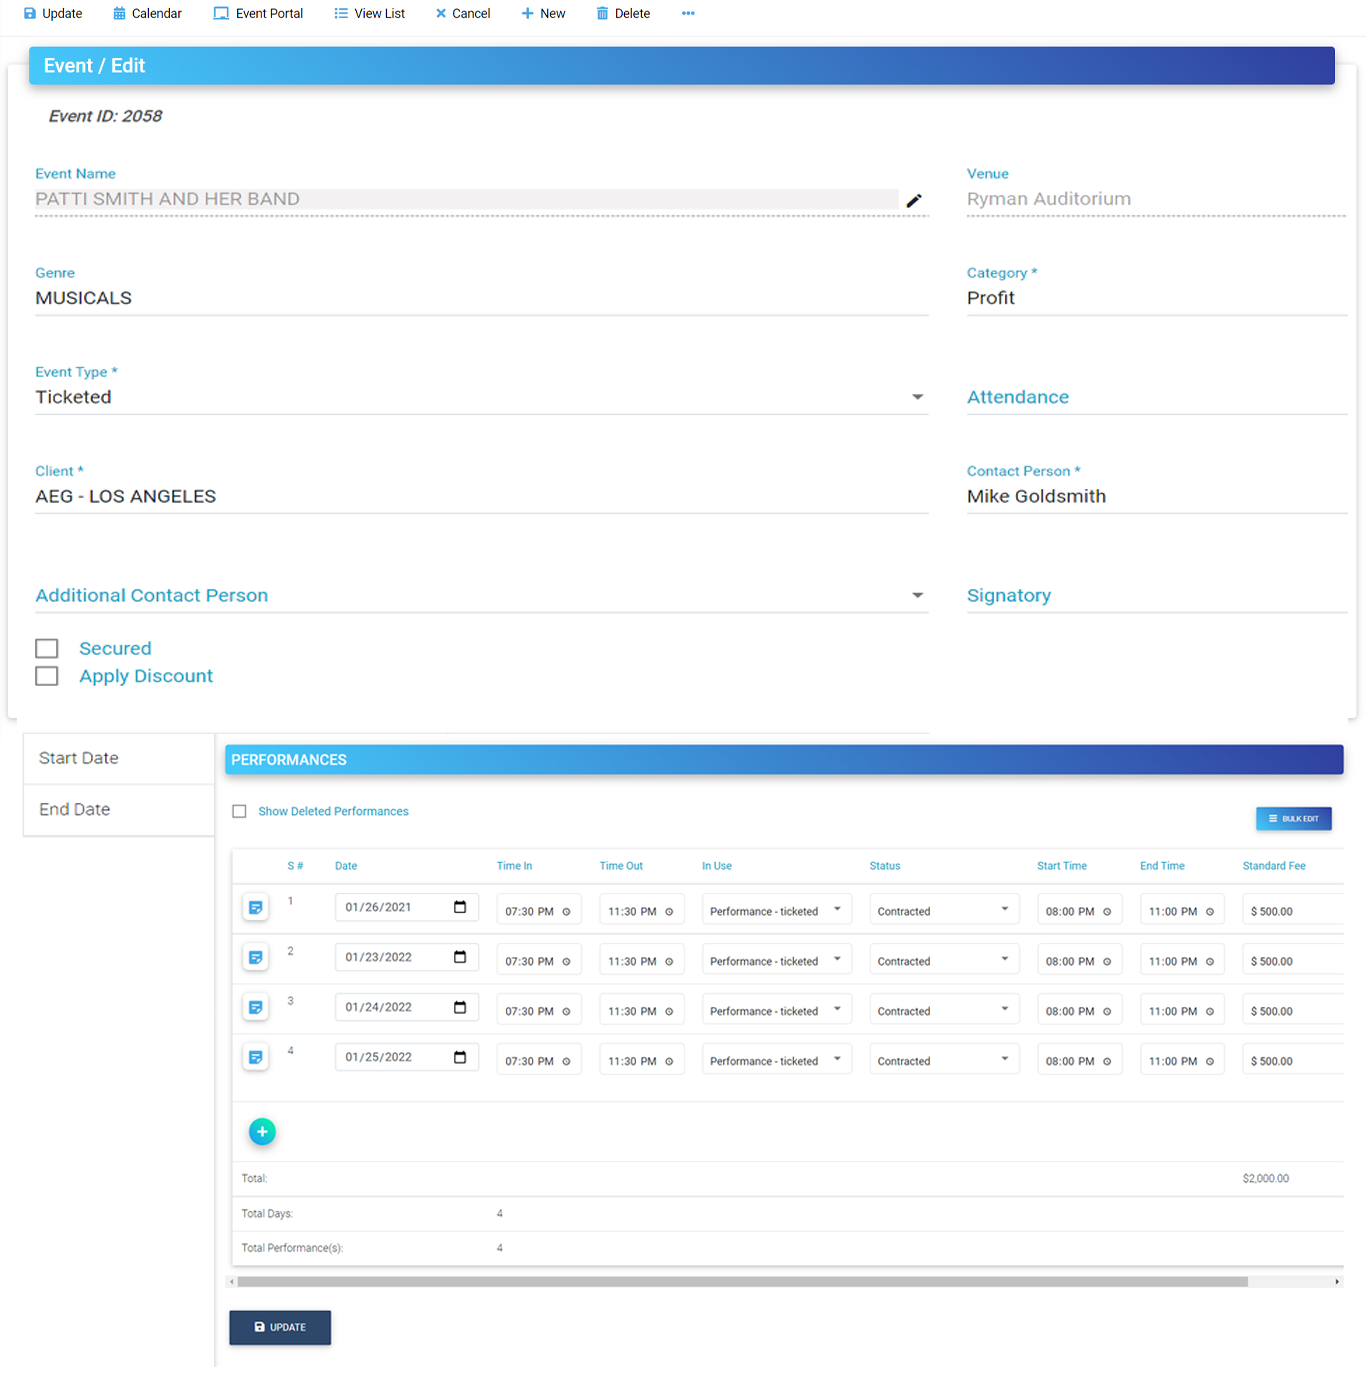
Task: Select View List in the top menu
Action: [369, 13]
